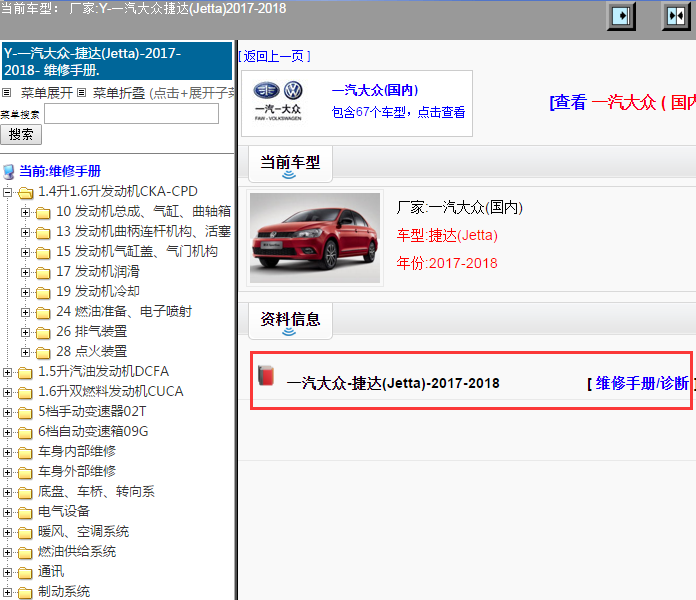Screen dimensions: 696x600
Task: Select 1.6升双燃料发动机CUCA tree label
Action: 111,391
